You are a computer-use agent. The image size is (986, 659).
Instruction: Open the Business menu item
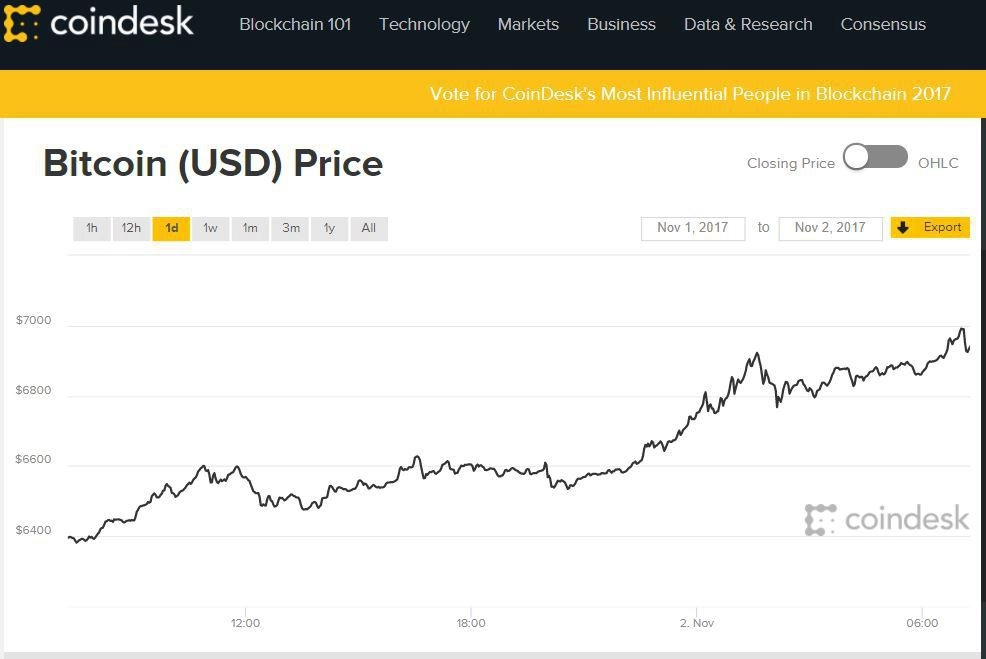tap(621, 24)
